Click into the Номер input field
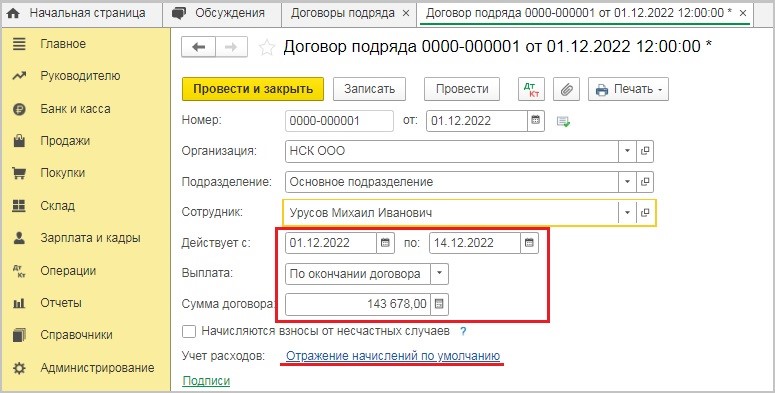This screenshot has height=393, width=775. tap(340, 121)
